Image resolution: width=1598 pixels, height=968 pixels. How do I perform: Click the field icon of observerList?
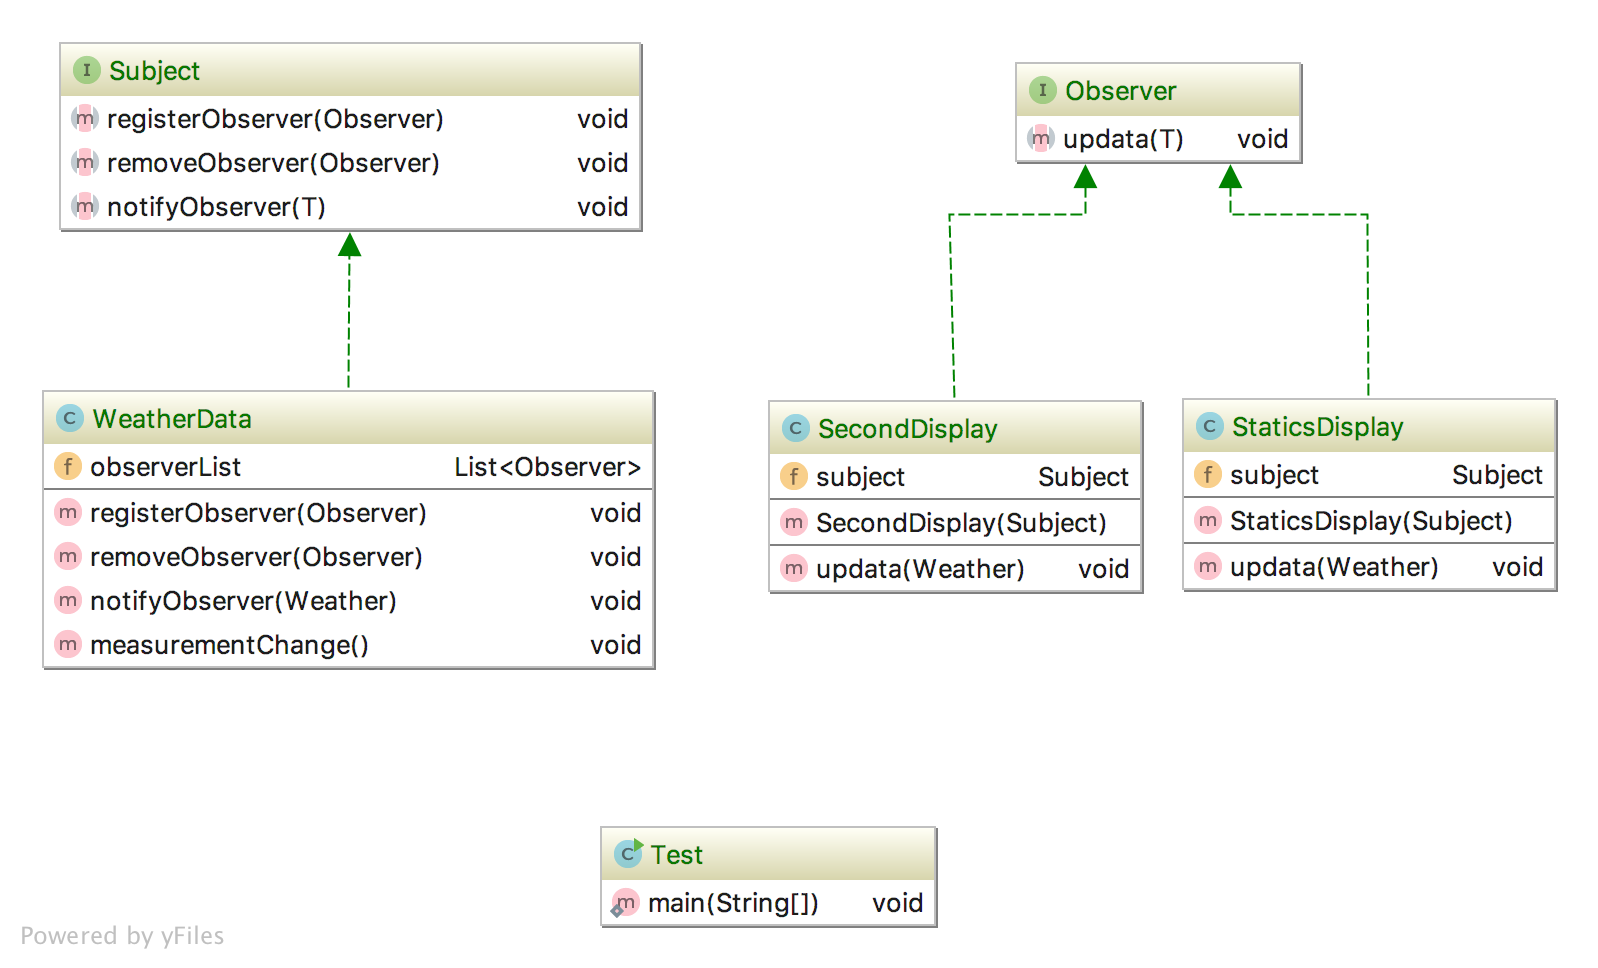pyautogui.click(x=68, y=466)
